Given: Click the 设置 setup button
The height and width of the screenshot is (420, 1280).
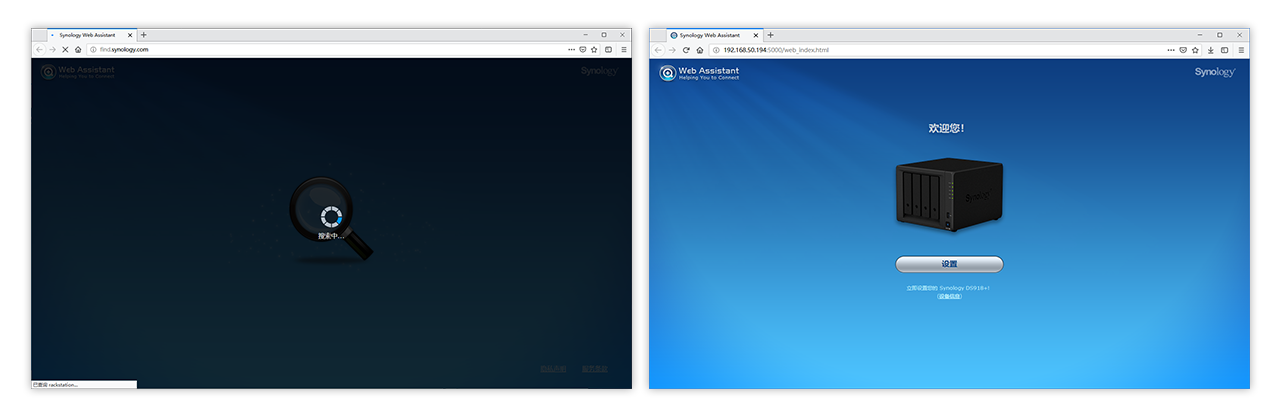Looking at the screenshot, I should click(x=949, y=264).
